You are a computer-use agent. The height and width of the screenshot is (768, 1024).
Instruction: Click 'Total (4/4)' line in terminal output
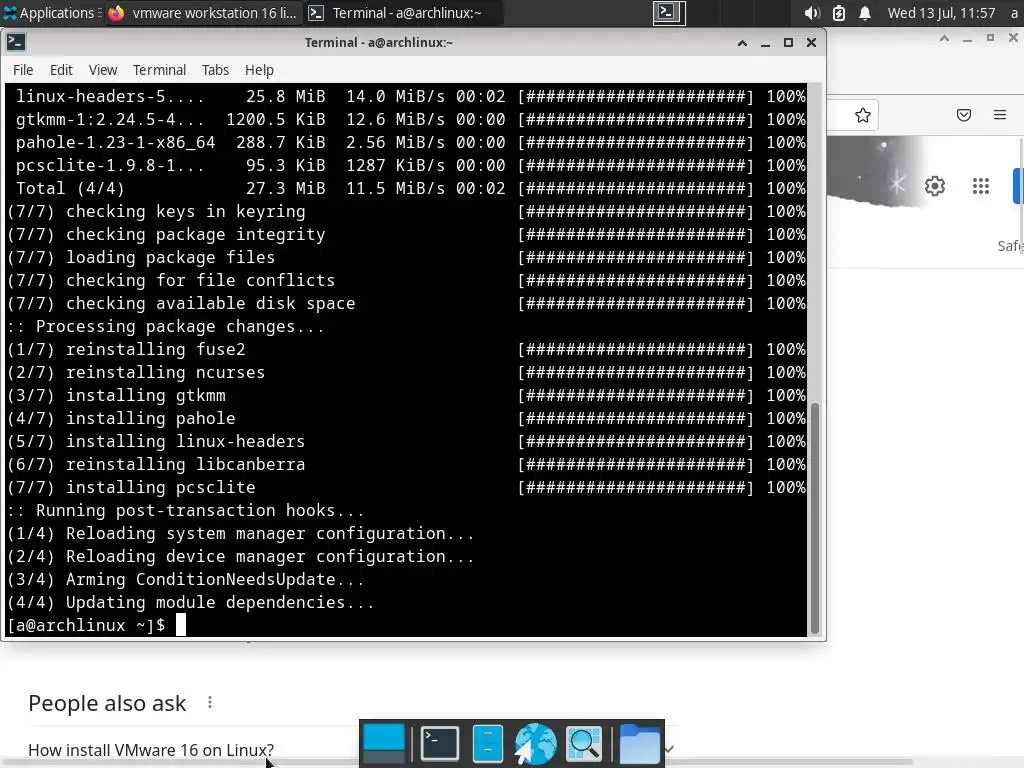click(x=411, y=189)
